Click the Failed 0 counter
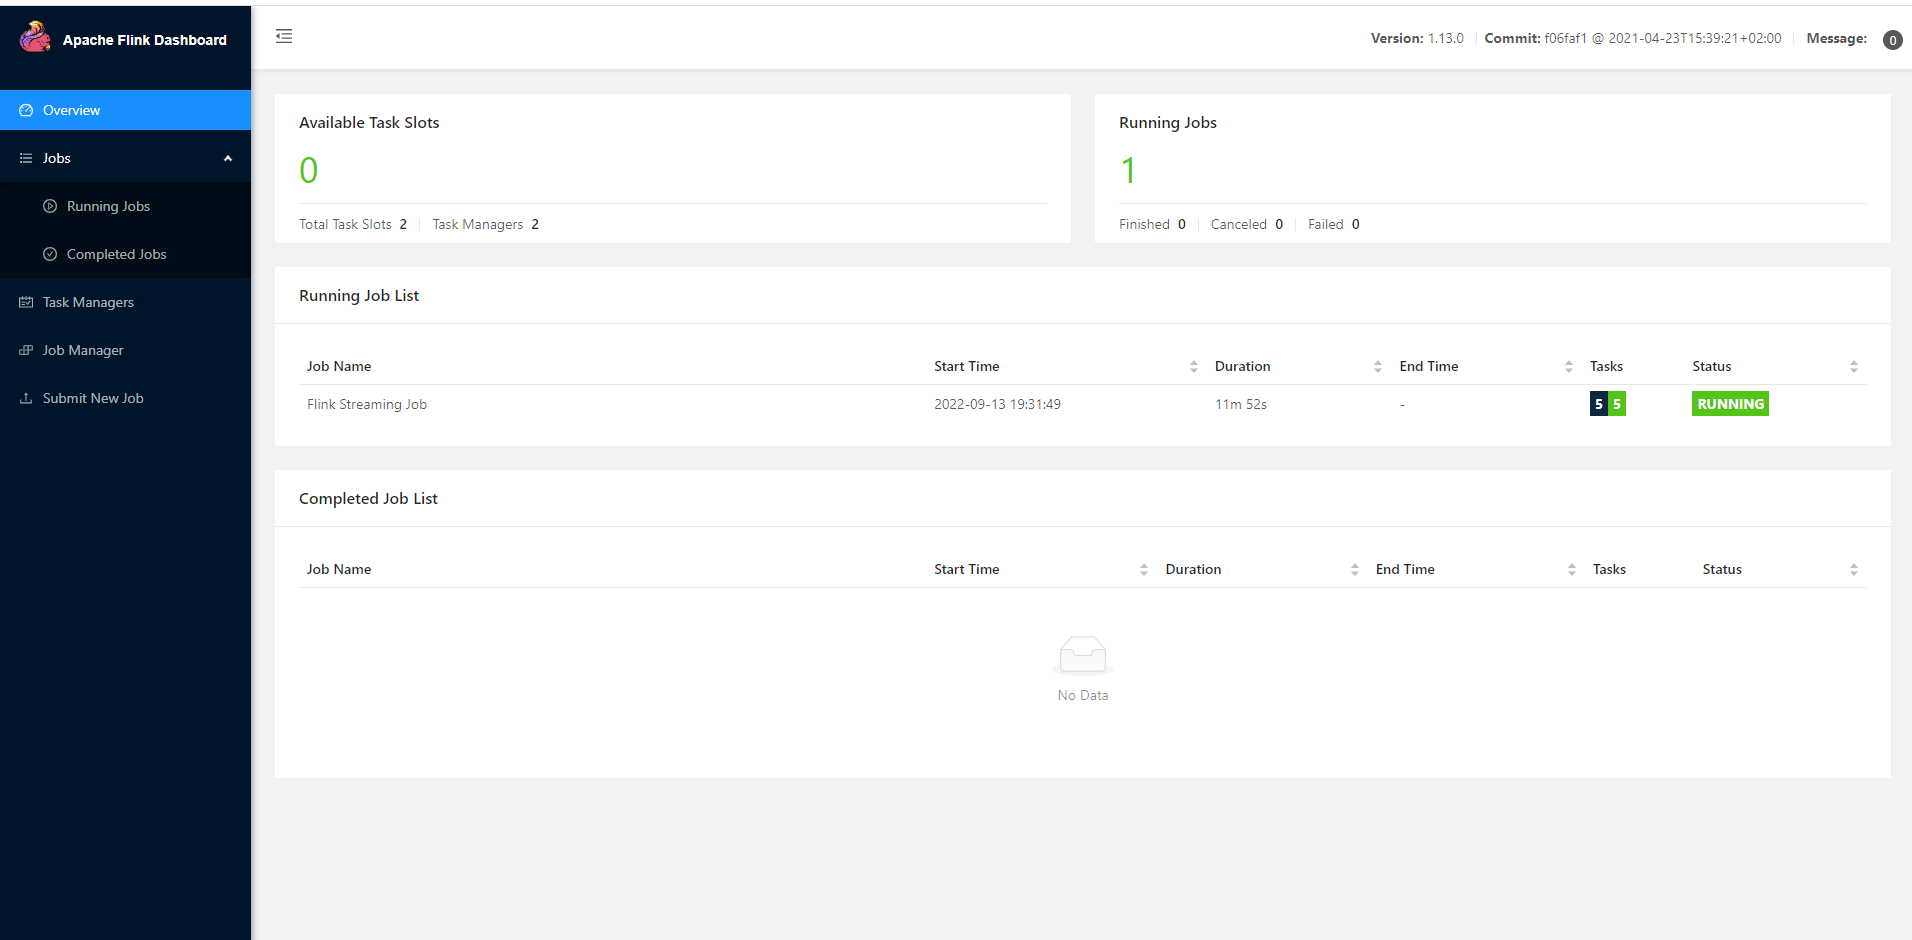This screenshot has height=940, width=1912. tap(1334, 224)
